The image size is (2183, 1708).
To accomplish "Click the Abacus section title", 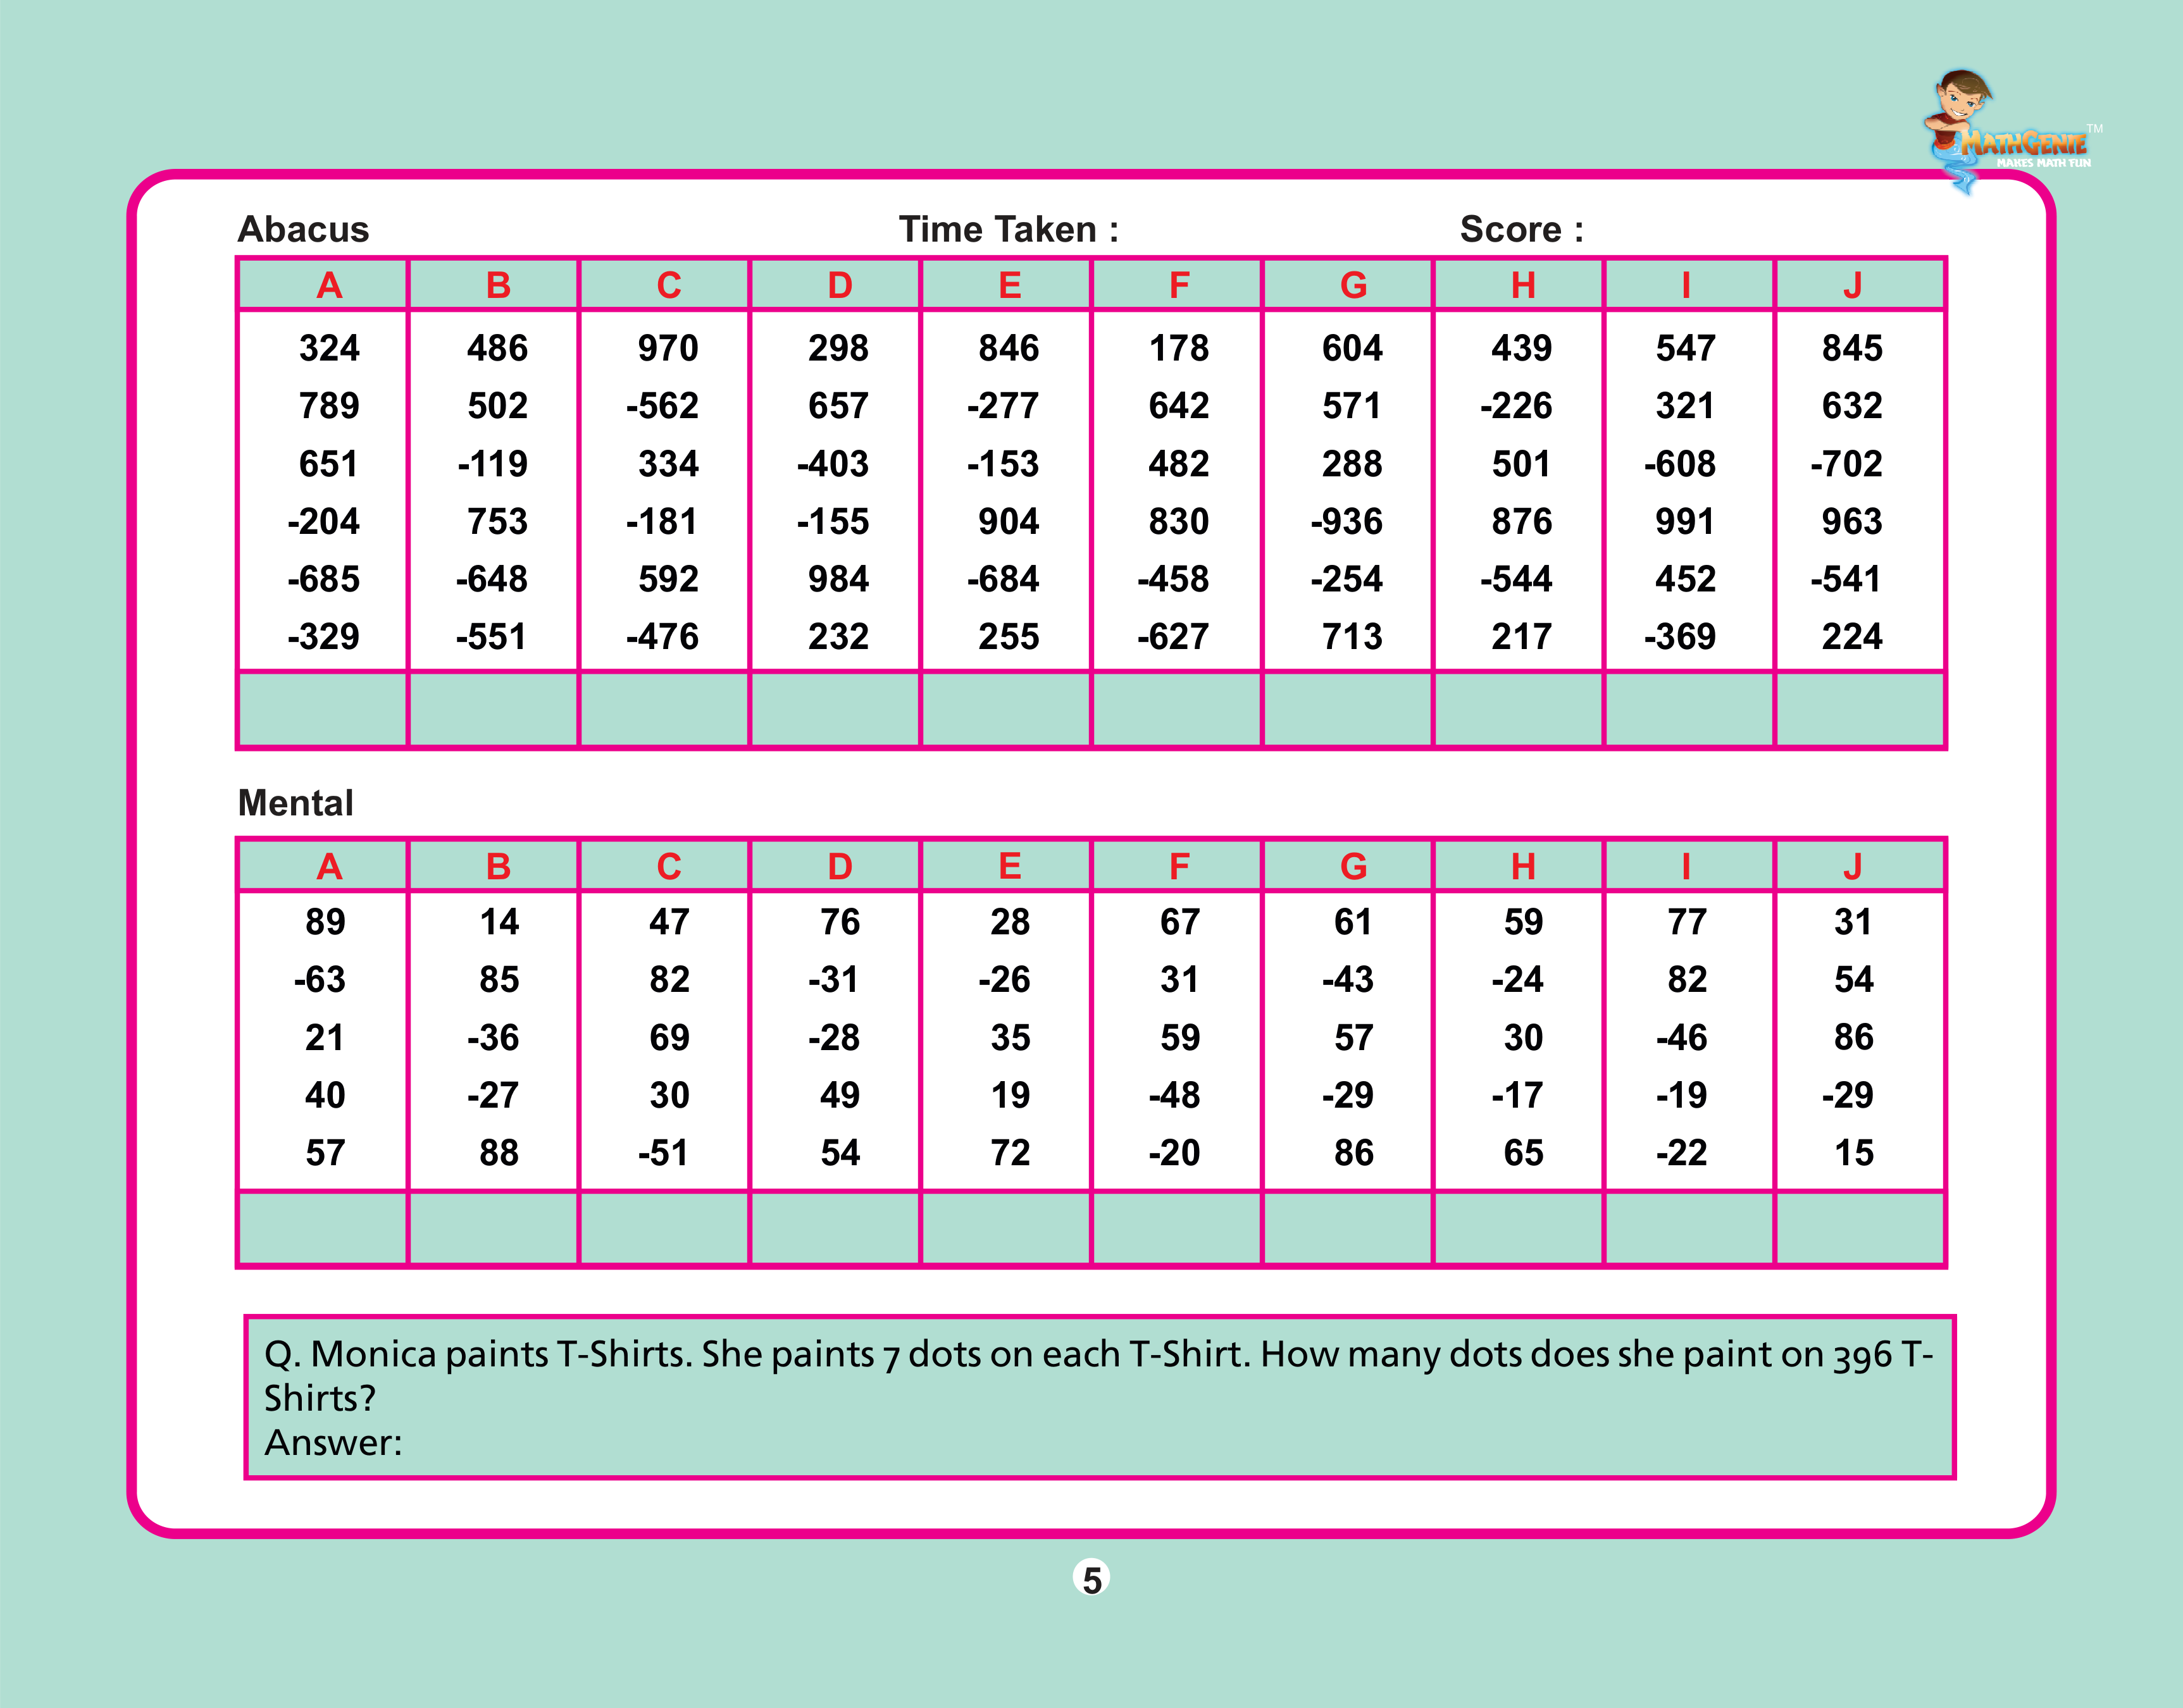I will pos(303,230).
